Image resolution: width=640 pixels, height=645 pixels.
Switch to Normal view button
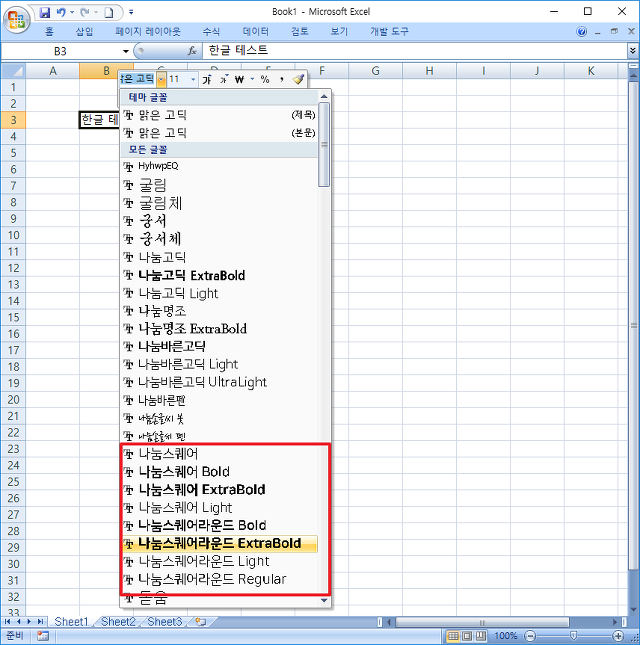tap(453, 636)
